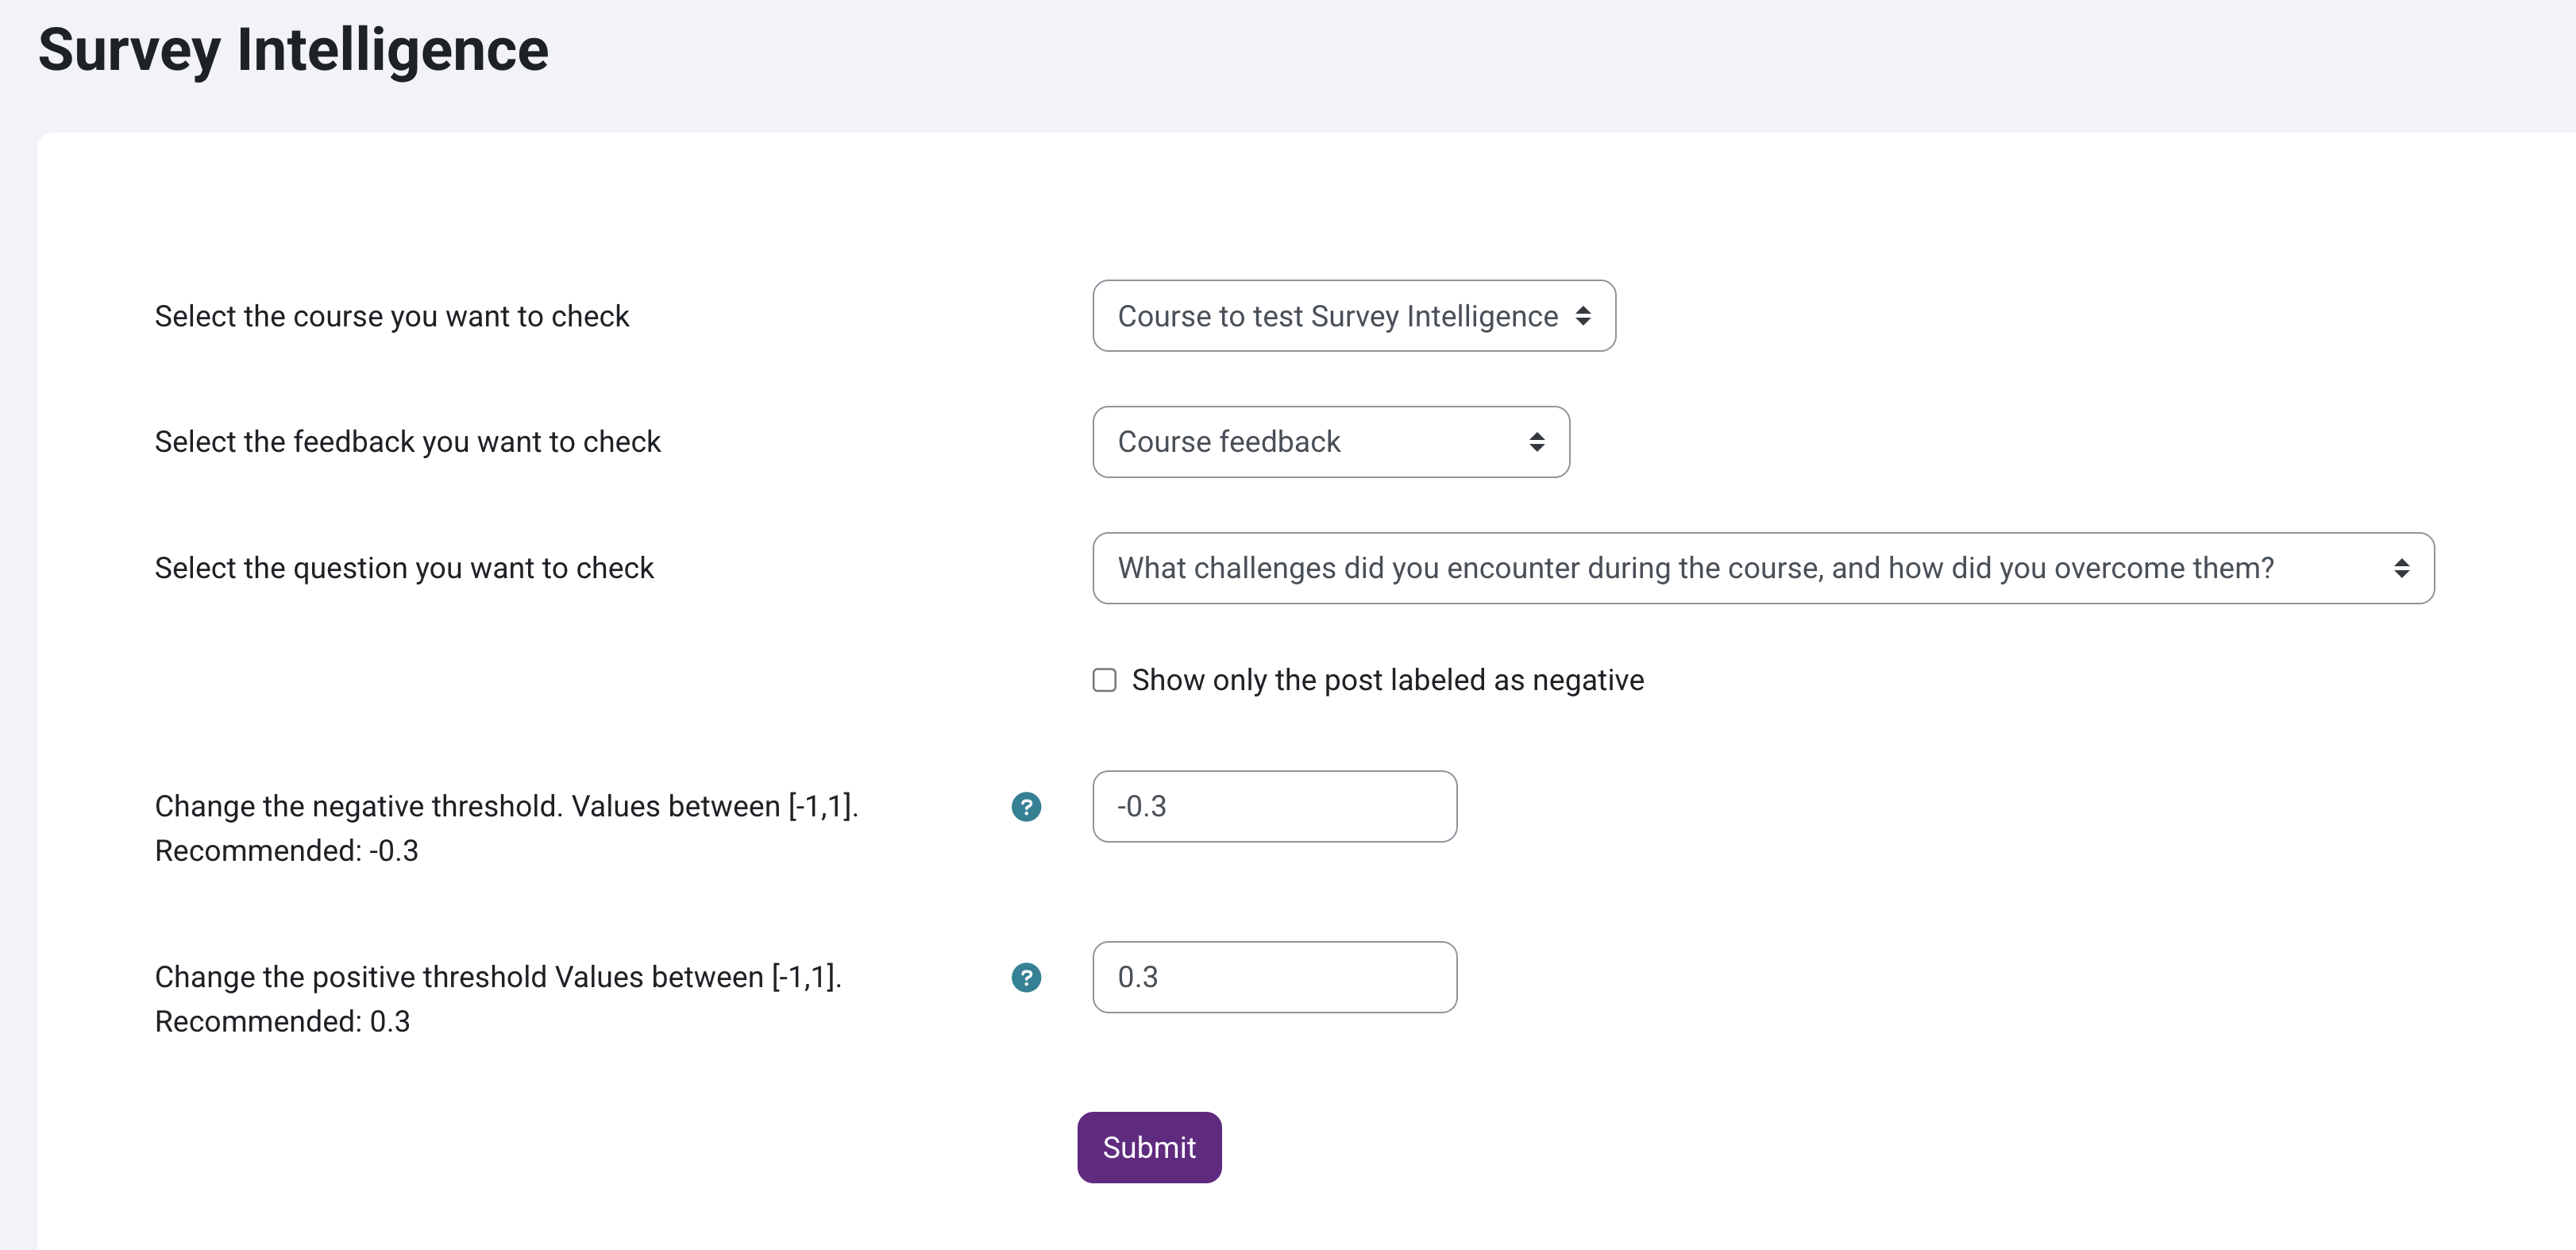The width and height of the screenshot is (2576, 1250).
Task: Click the help icon for negative threshold
Action: [1026, 806]
